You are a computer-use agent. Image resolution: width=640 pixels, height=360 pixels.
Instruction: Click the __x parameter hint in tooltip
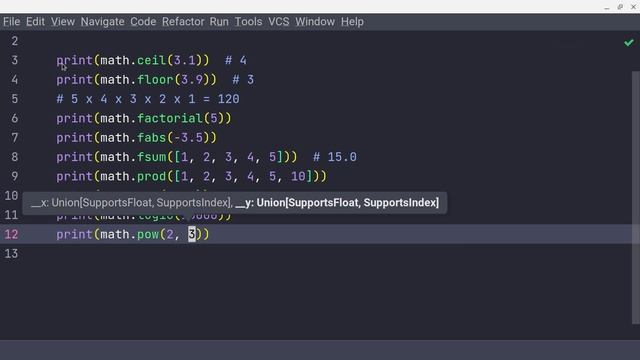(131, 202)
